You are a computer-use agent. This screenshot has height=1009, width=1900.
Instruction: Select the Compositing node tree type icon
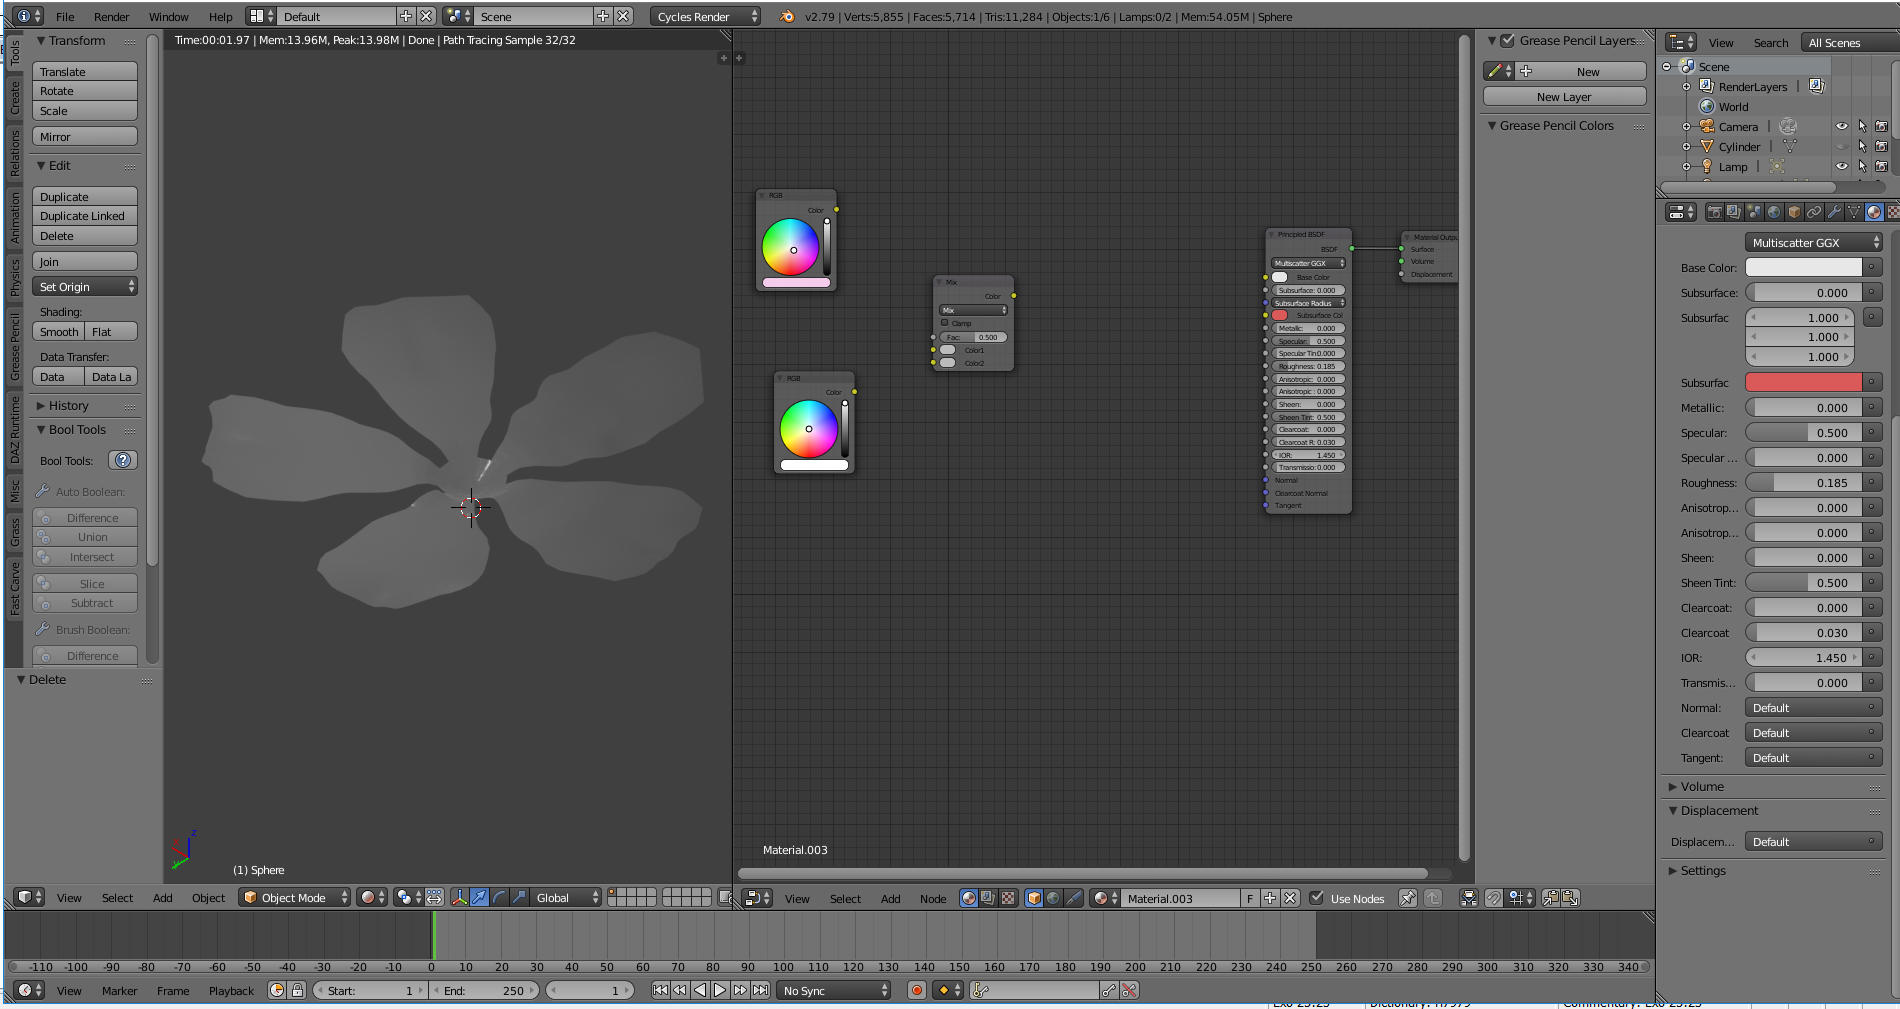coord(988,898)
